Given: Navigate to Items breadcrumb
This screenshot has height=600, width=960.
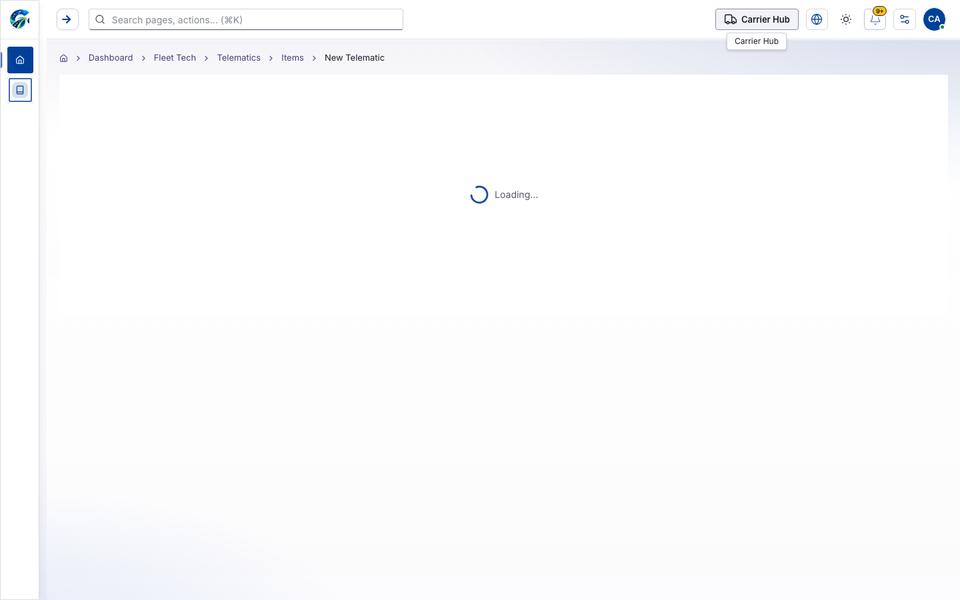Looking at the screenshot, I should click(x=292, y=58).
